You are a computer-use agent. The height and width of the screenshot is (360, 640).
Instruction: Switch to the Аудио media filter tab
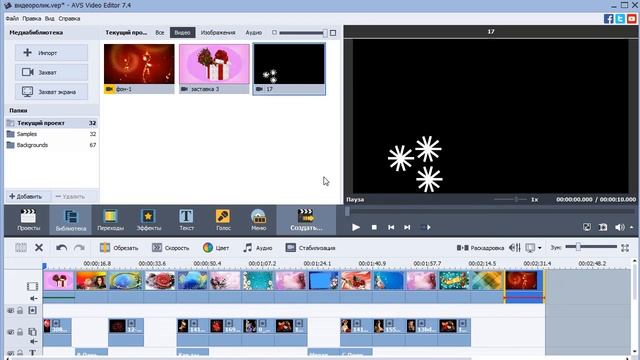253,33
